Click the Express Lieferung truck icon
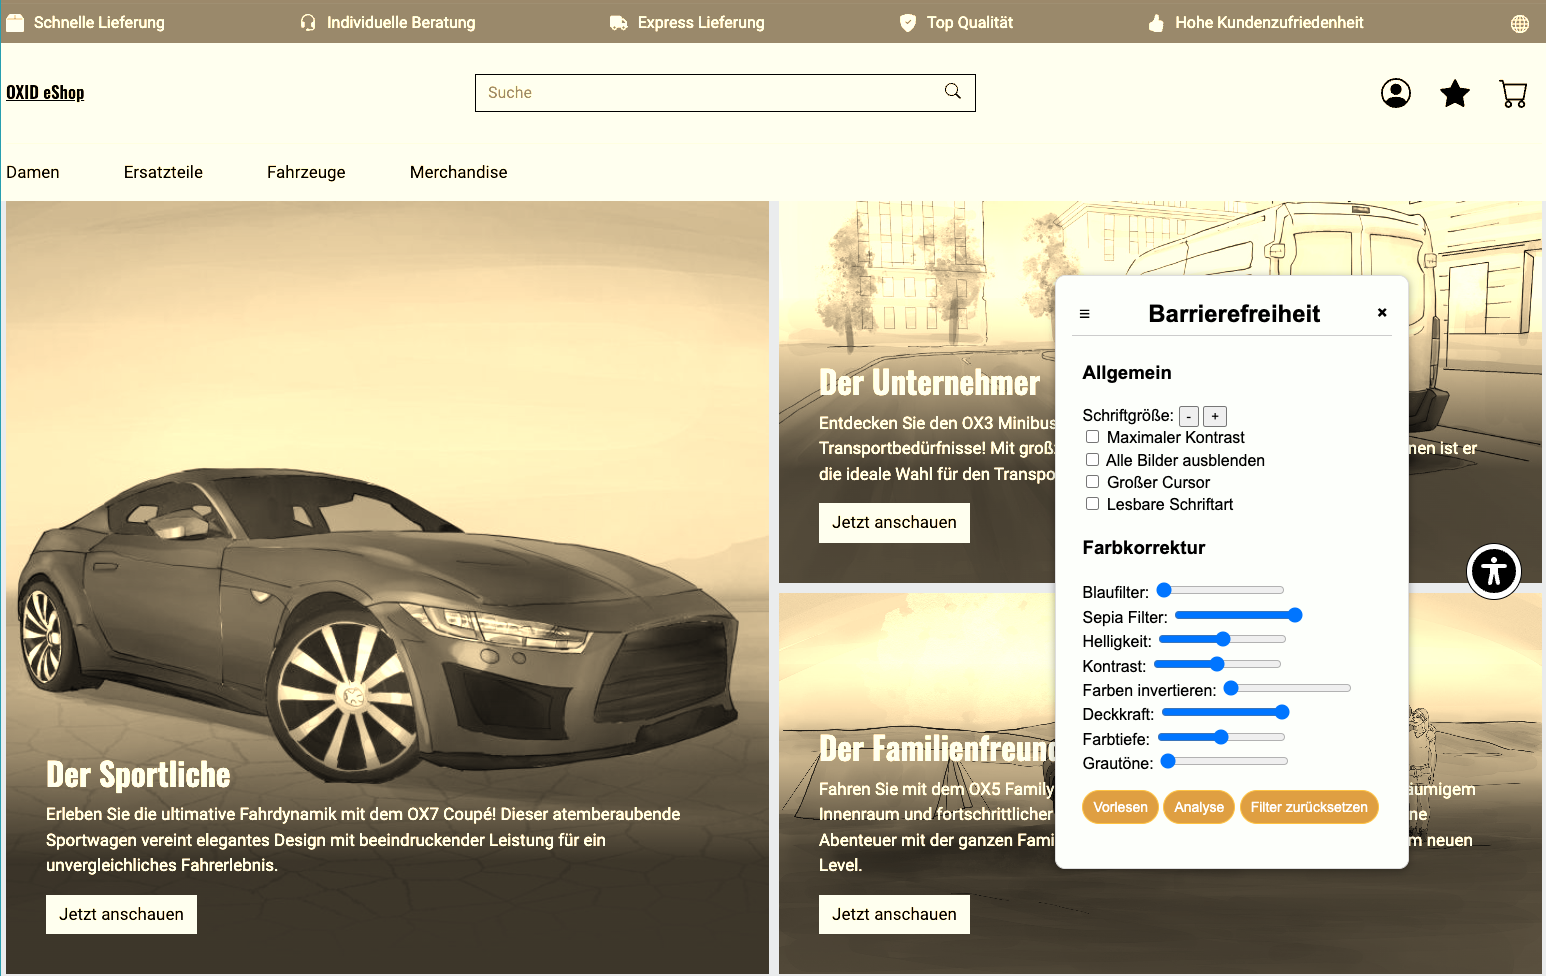Image resolution: width=1546 pixels, height=976 pixels. point(619,23)
